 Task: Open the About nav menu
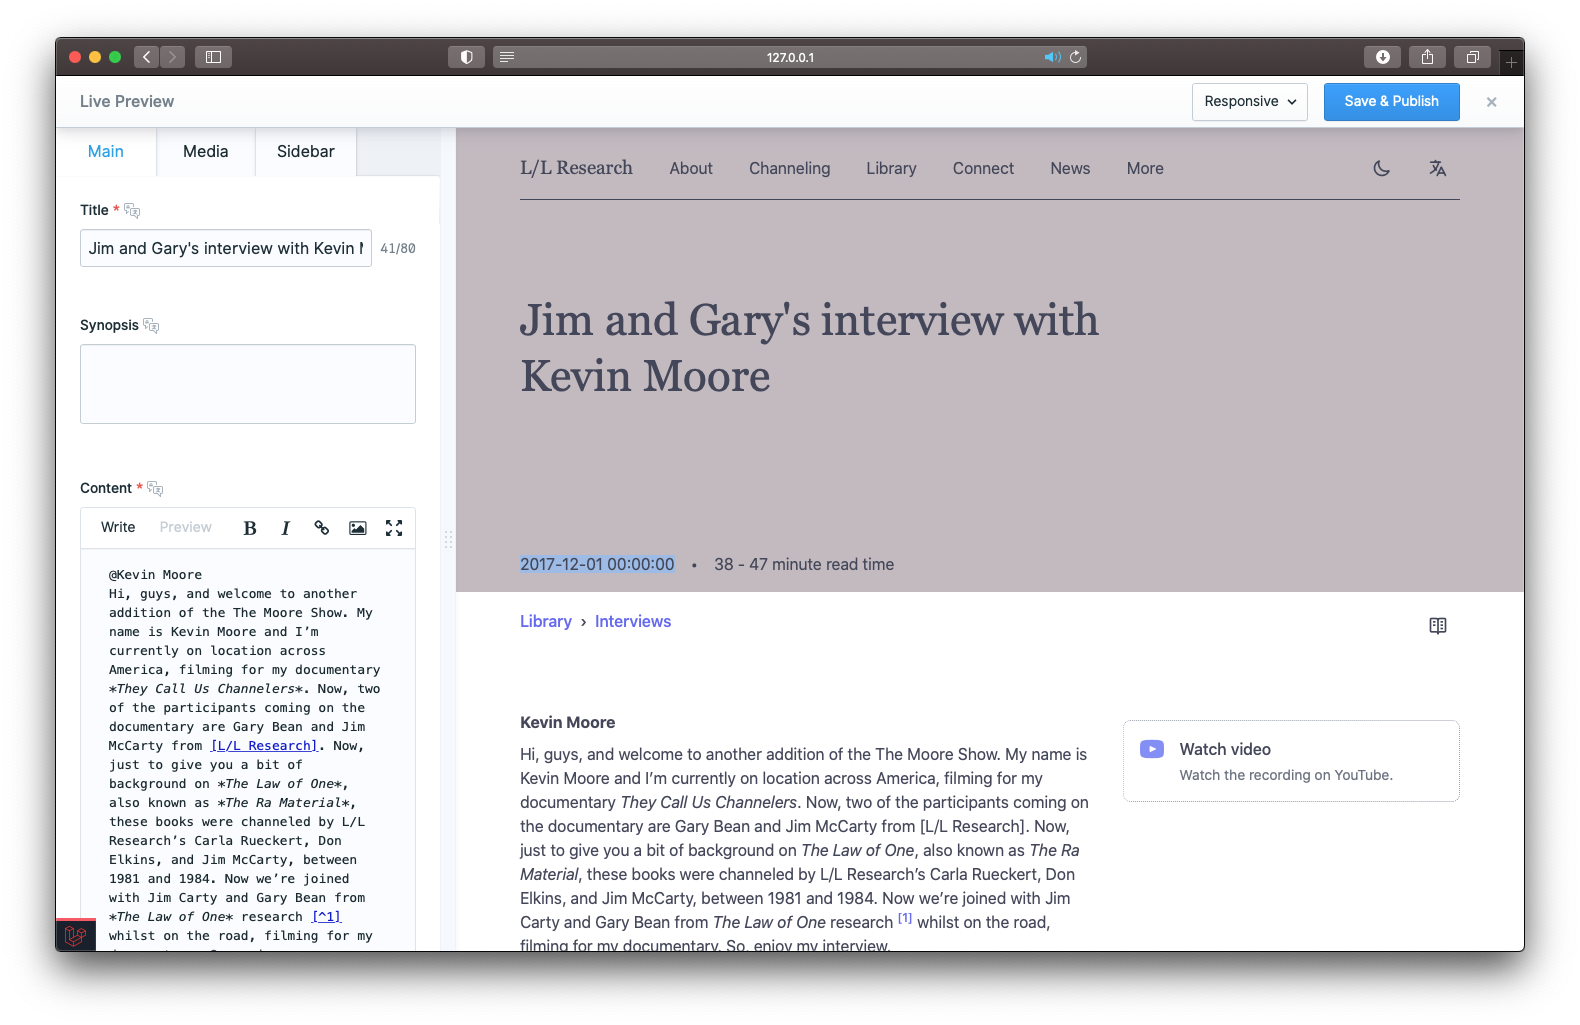coord(691,169)
